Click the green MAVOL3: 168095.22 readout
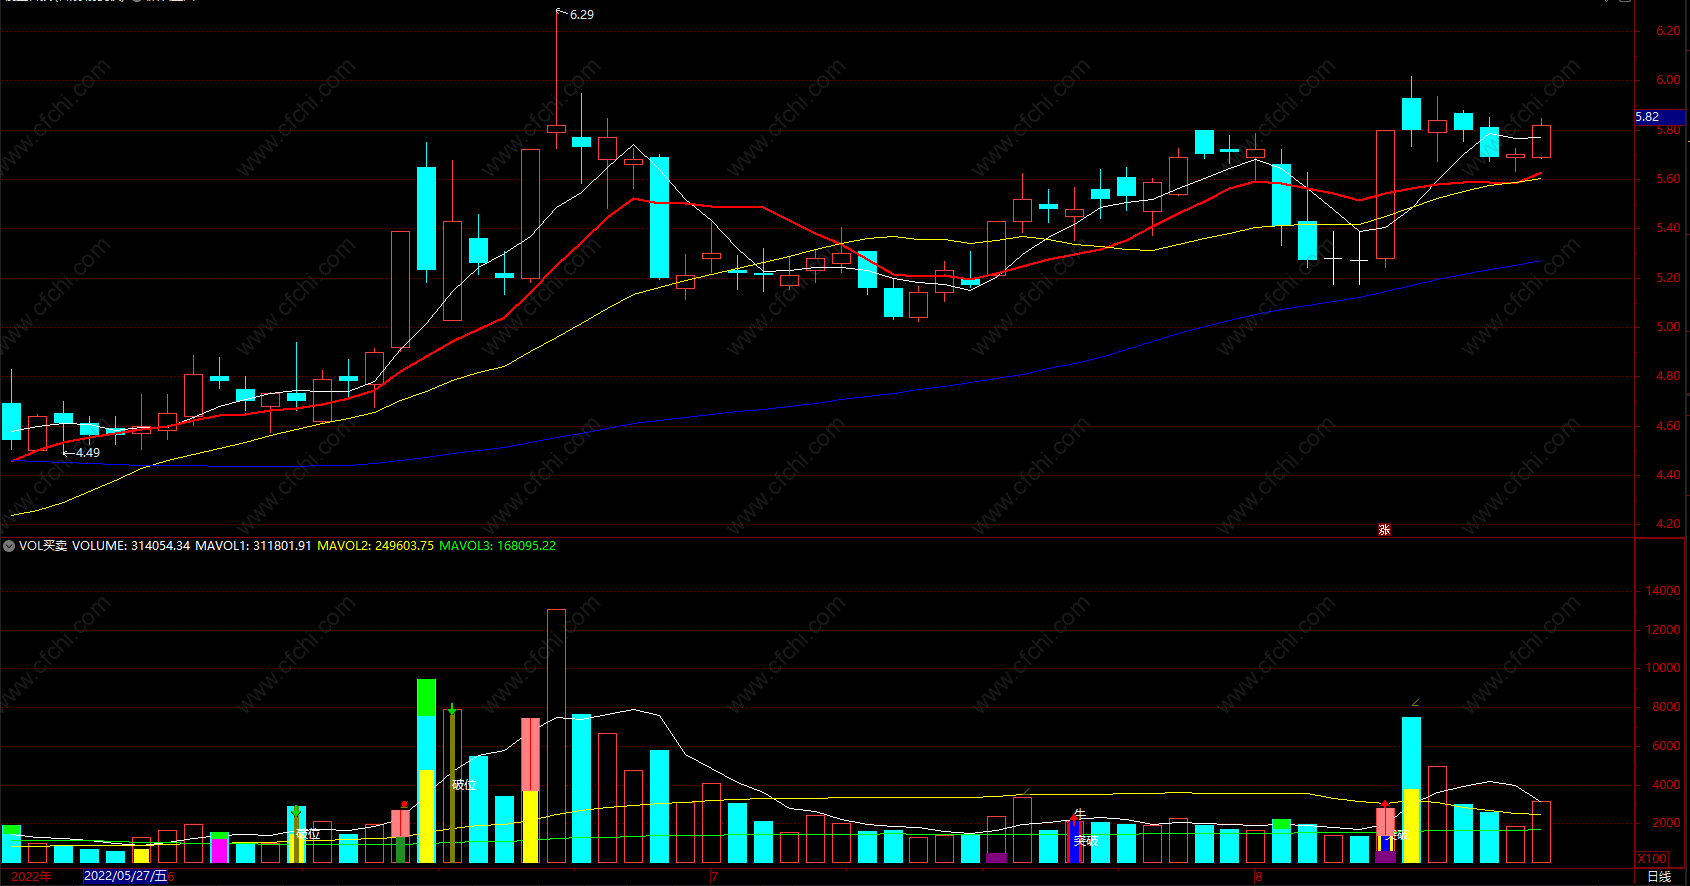This screenshot has height=886, width=1690. [497, 546]
